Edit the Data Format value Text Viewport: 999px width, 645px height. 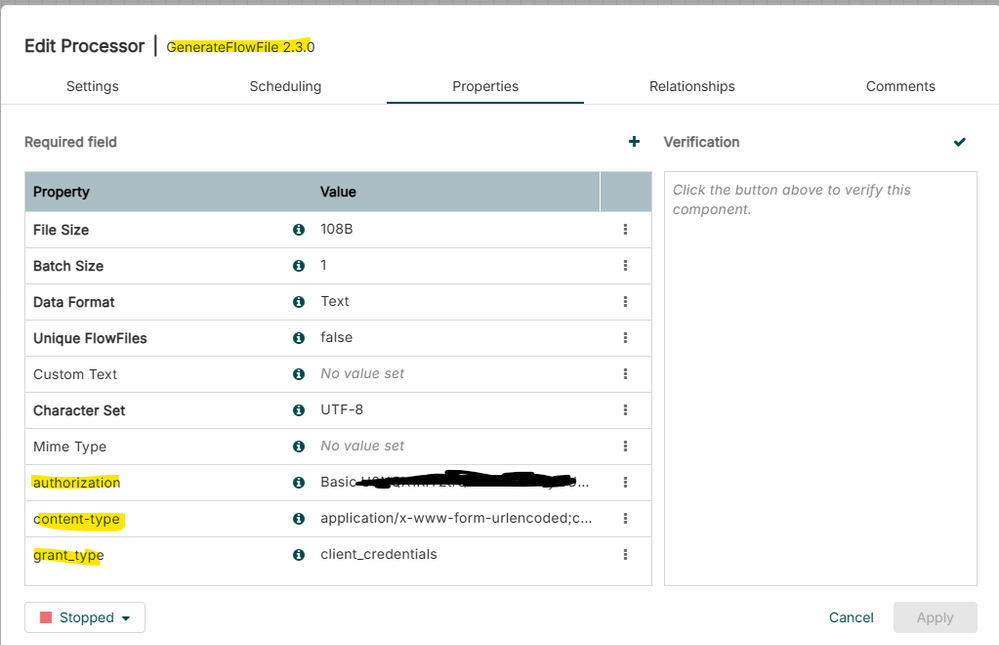tap(334, 301)
